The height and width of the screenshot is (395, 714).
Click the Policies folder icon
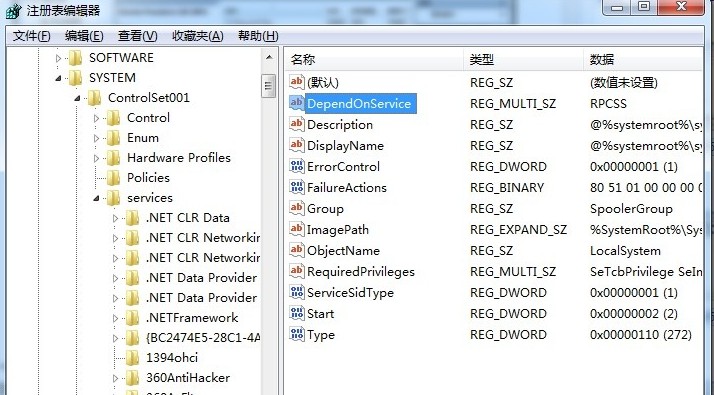click(113, 178)
